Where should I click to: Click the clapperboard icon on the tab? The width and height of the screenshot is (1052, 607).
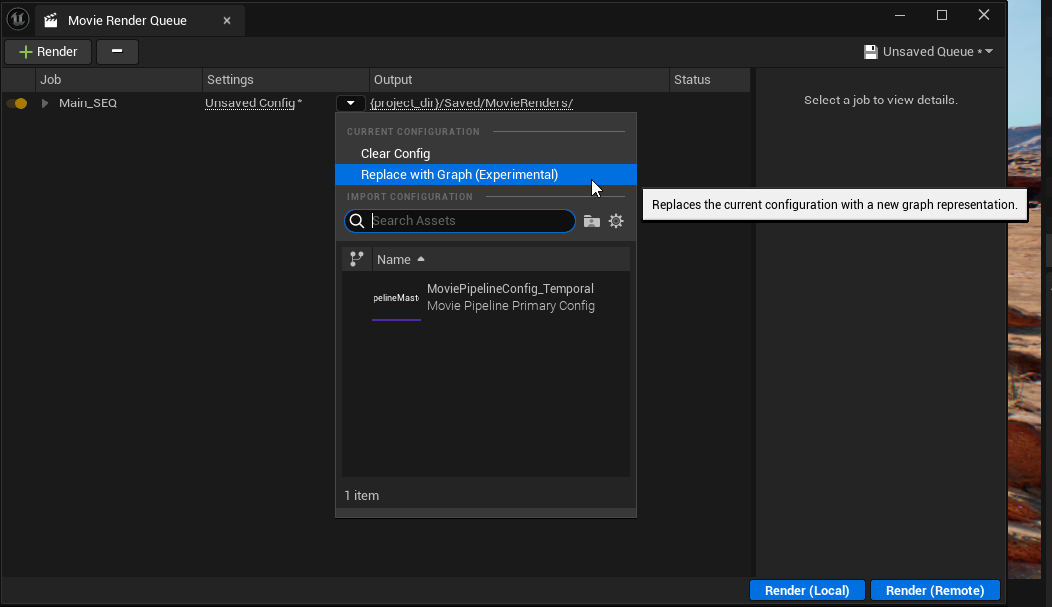tap(51, 20)
